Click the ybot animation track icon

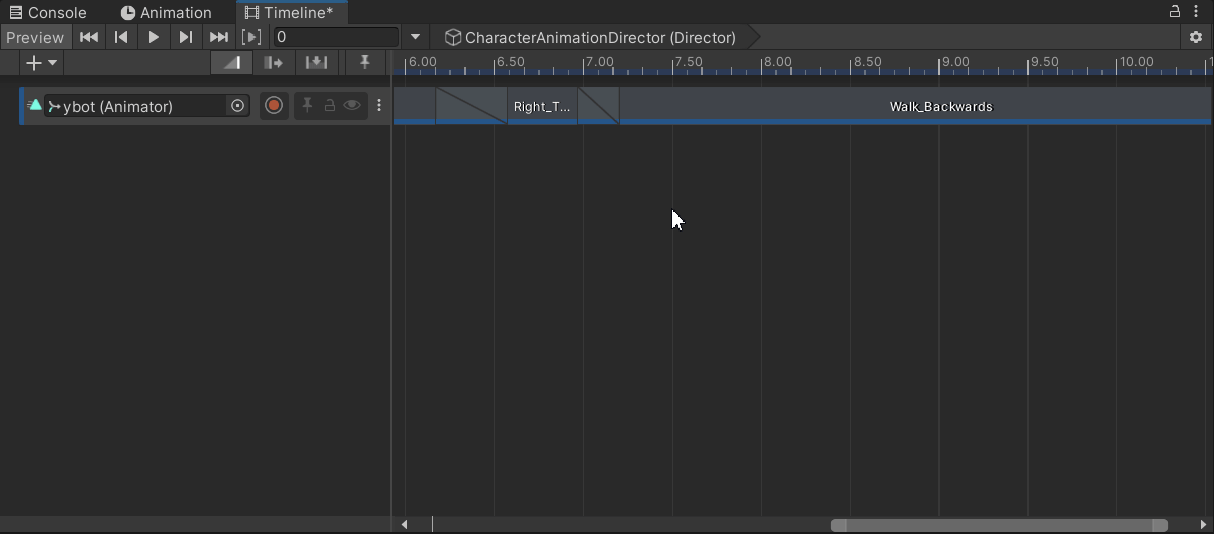35,105
